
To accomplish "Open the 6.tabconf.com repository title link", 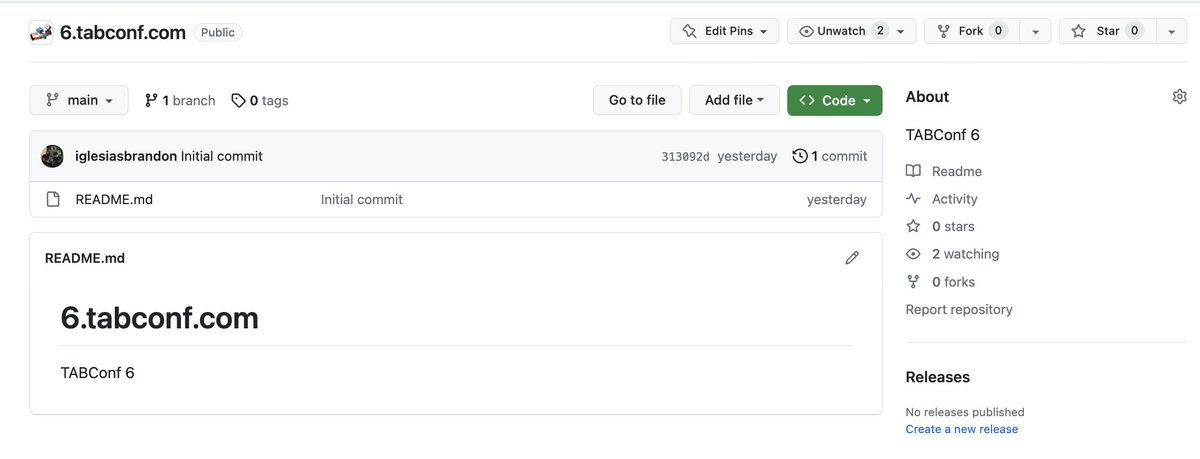I will click(x=123, y=32).
